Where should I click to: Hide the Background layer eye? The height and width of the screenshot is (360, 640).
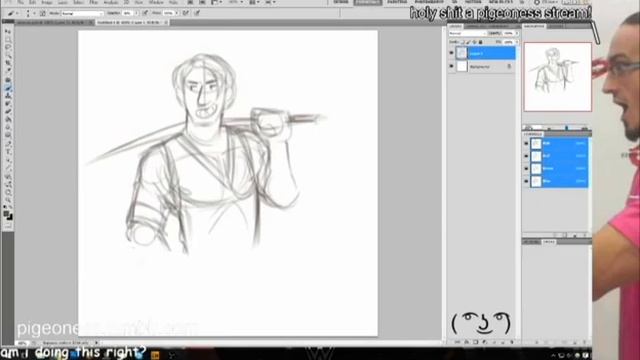[x=451, y=66]
